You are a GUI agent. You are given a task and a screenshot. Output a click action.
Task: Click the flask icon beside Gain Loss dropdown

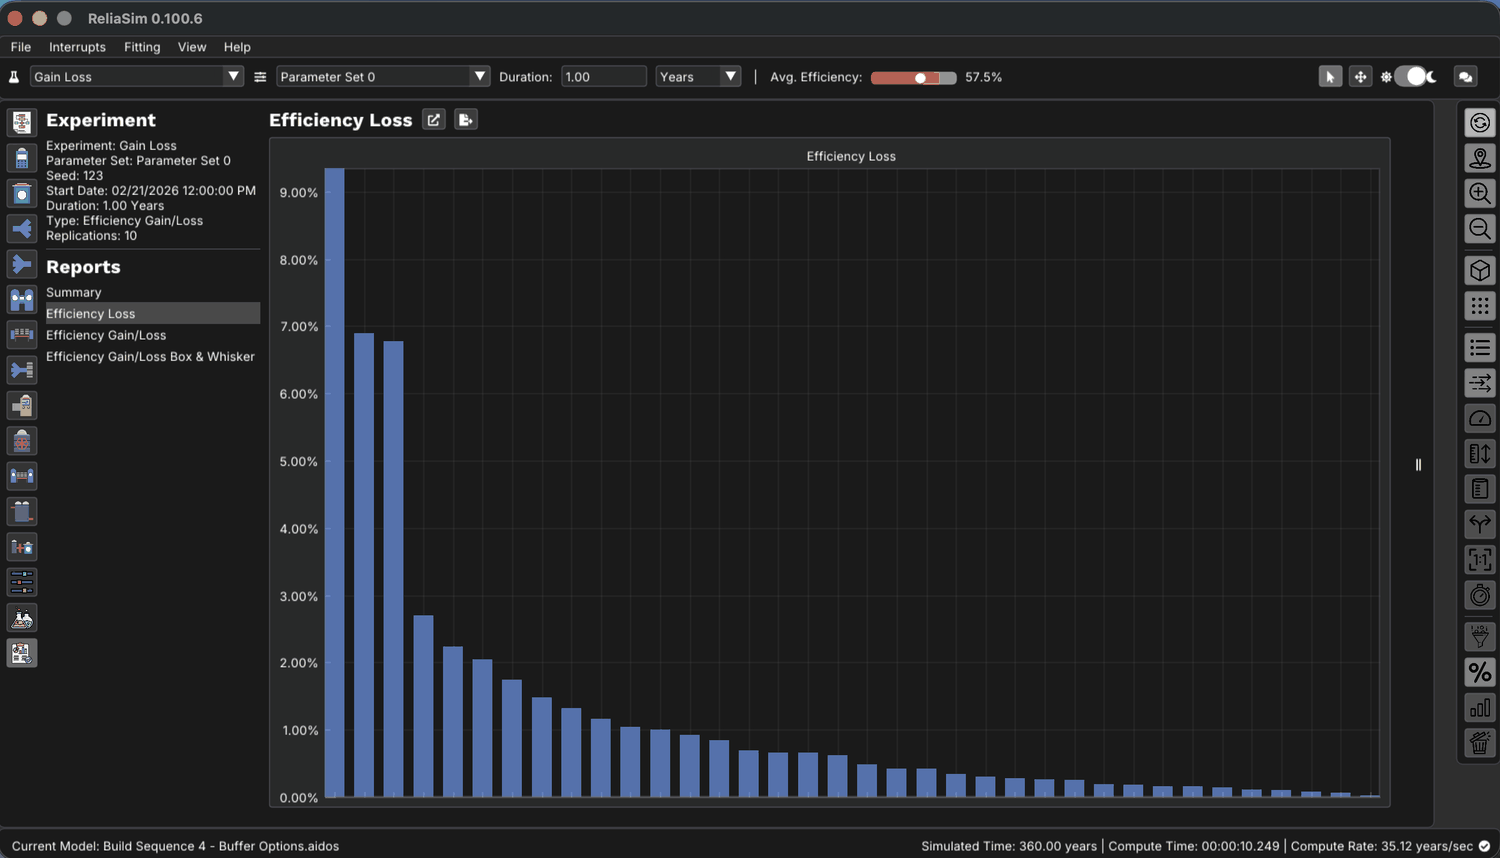coord(14,77)
